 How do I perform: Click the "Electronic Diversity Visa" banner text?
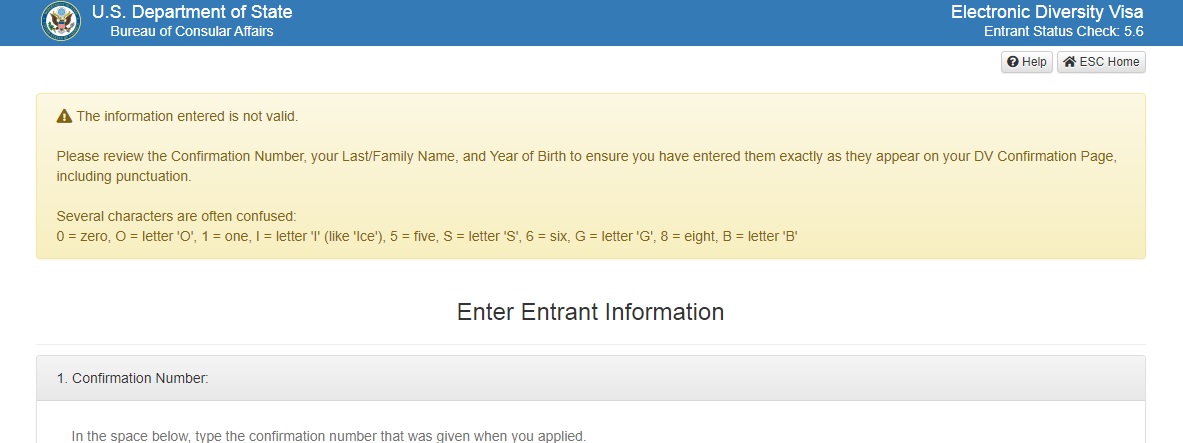(x=1046, y=13)
